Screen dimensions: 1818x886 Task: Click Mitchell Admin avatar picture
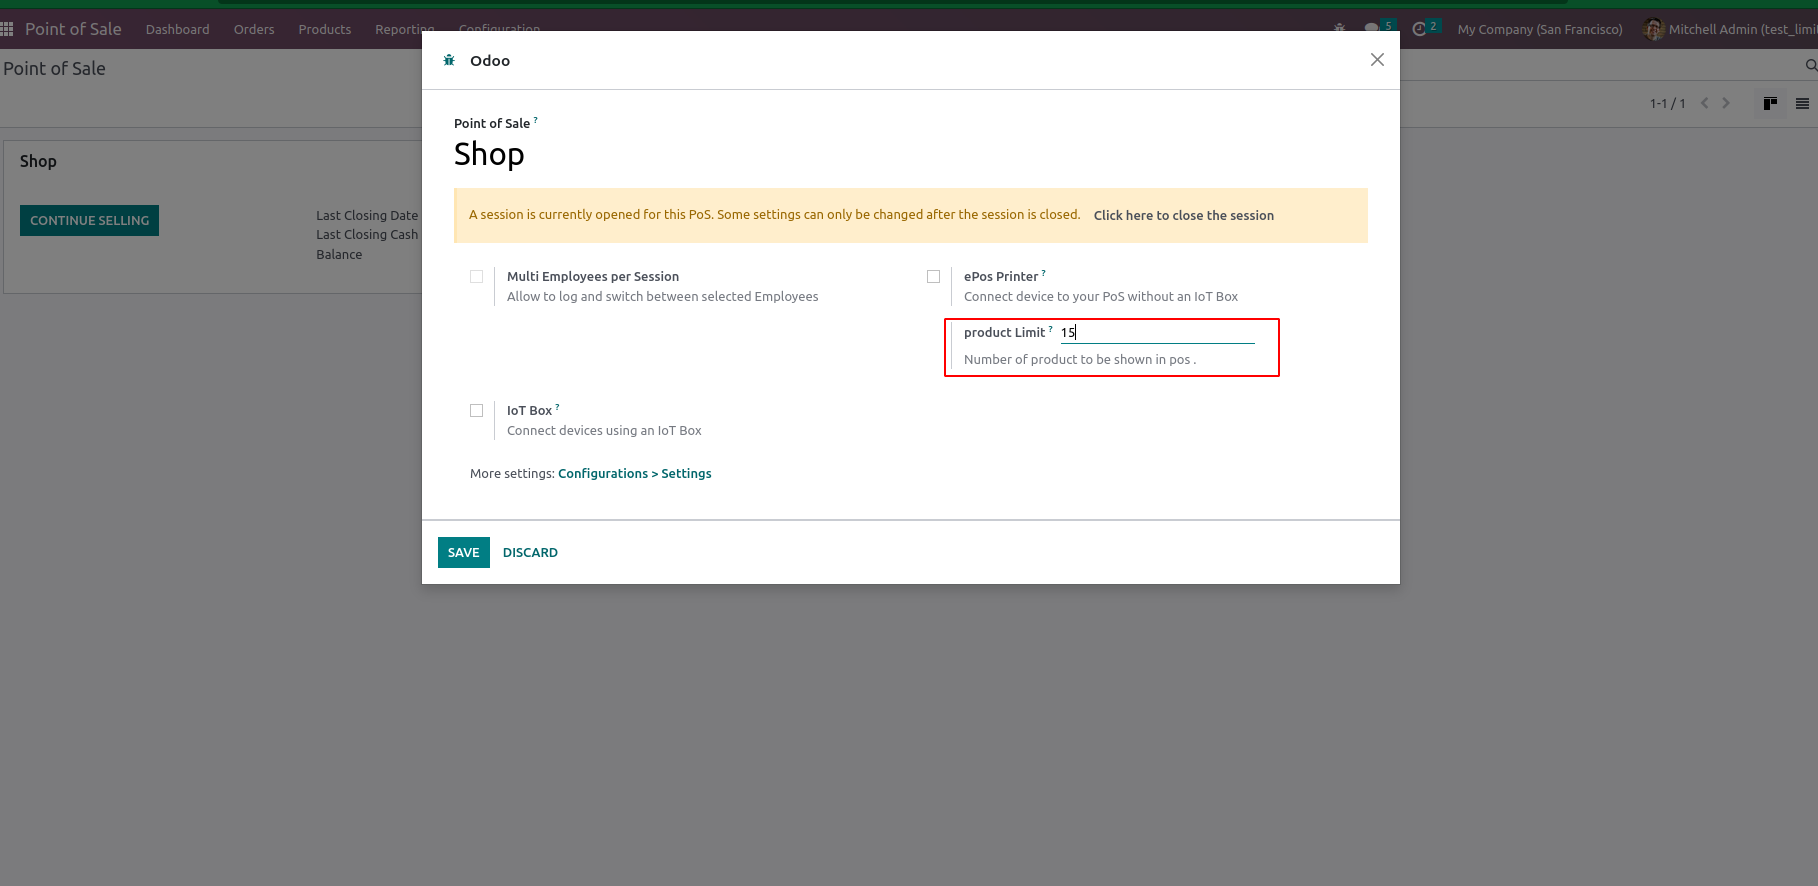[1653, 29]
